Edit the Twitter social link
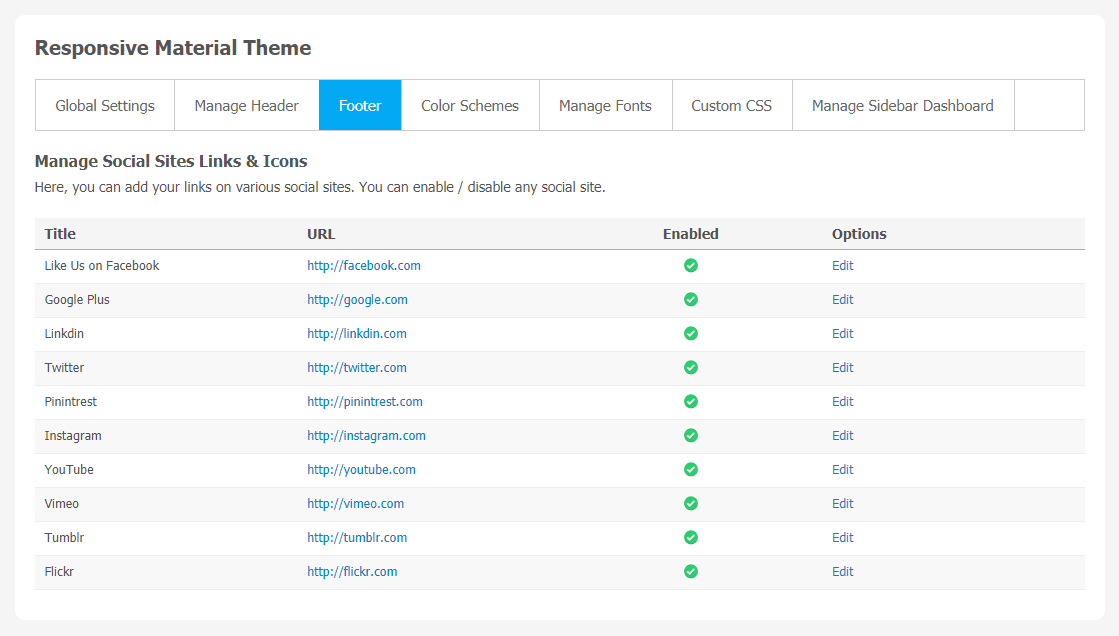This screenshot has width=1119, height=636. (843, 368)
